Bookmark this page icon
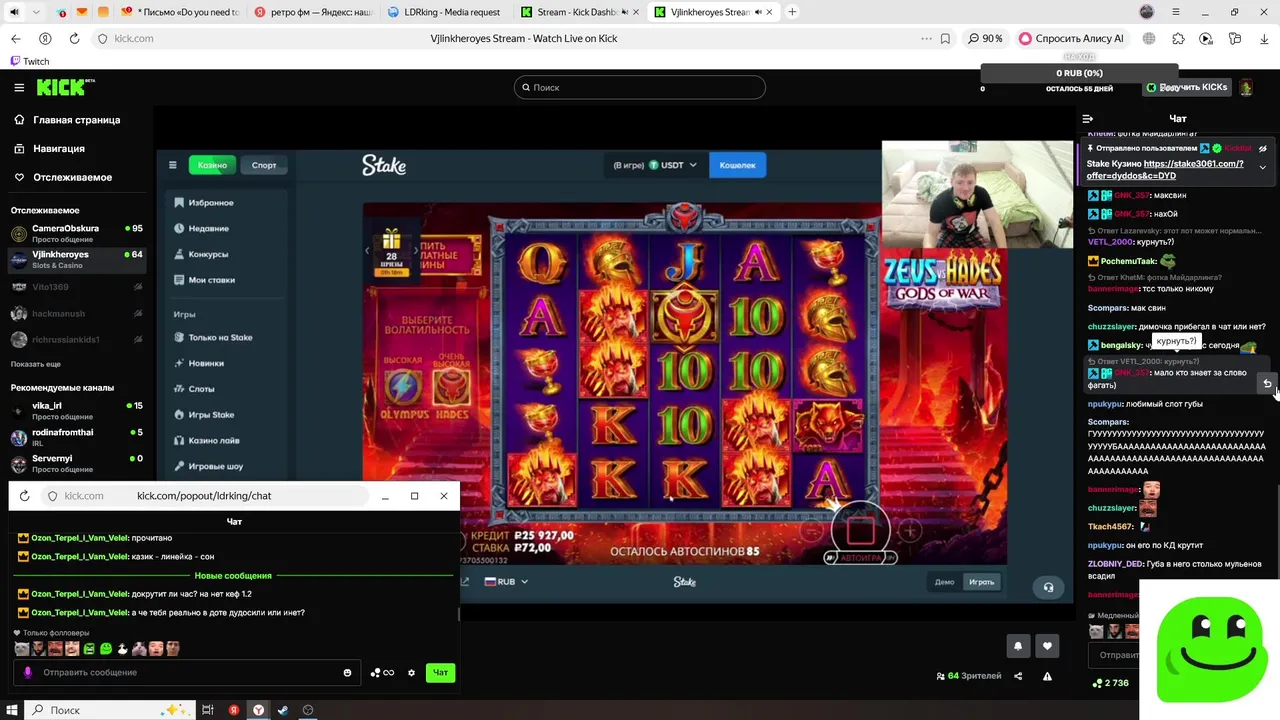The height and width of the screenshot is (720, 1280). 945,38
